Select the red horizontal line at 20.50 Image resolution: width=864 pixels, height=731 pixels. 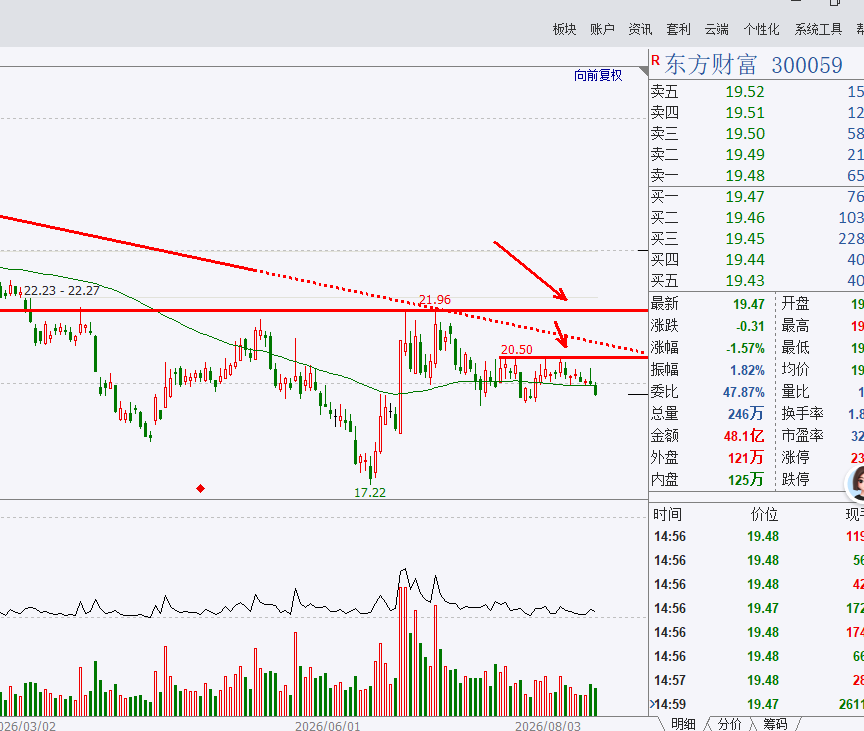tap(574, 358)
